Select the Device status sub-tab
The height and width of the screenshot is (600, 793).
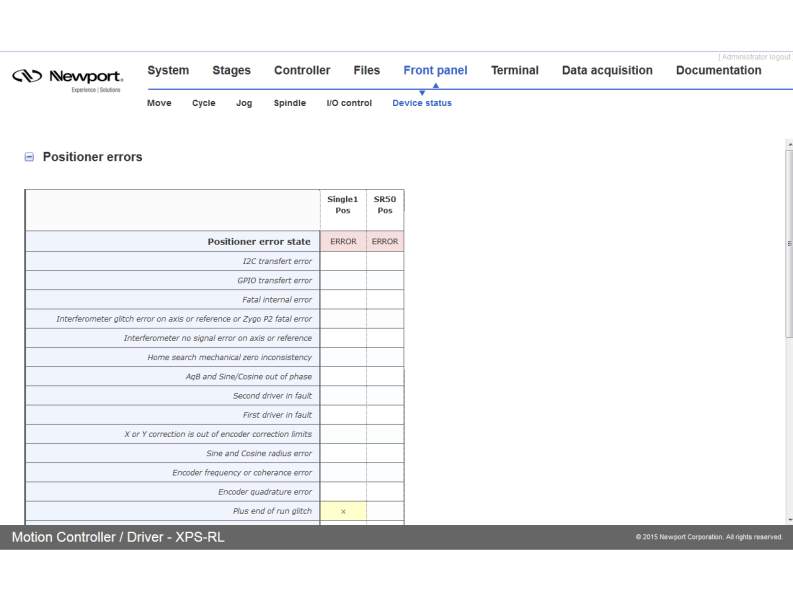coord(421,103)
